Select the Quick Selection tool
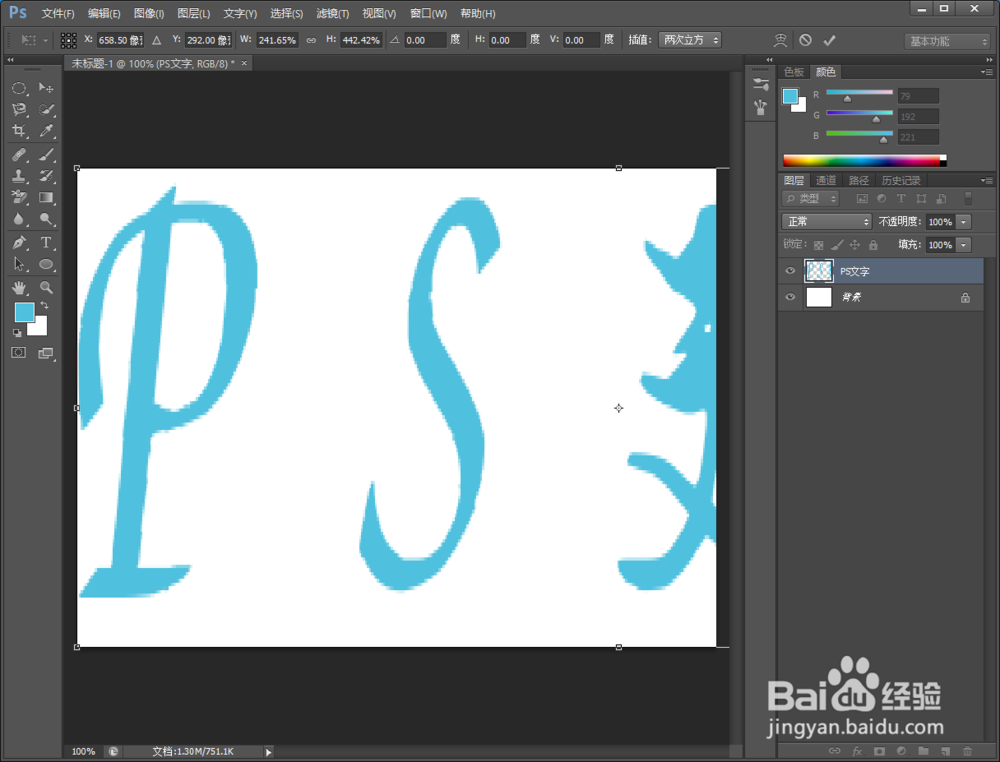Viewport: 1000px width, 762px height. click(x=46, y=110)
